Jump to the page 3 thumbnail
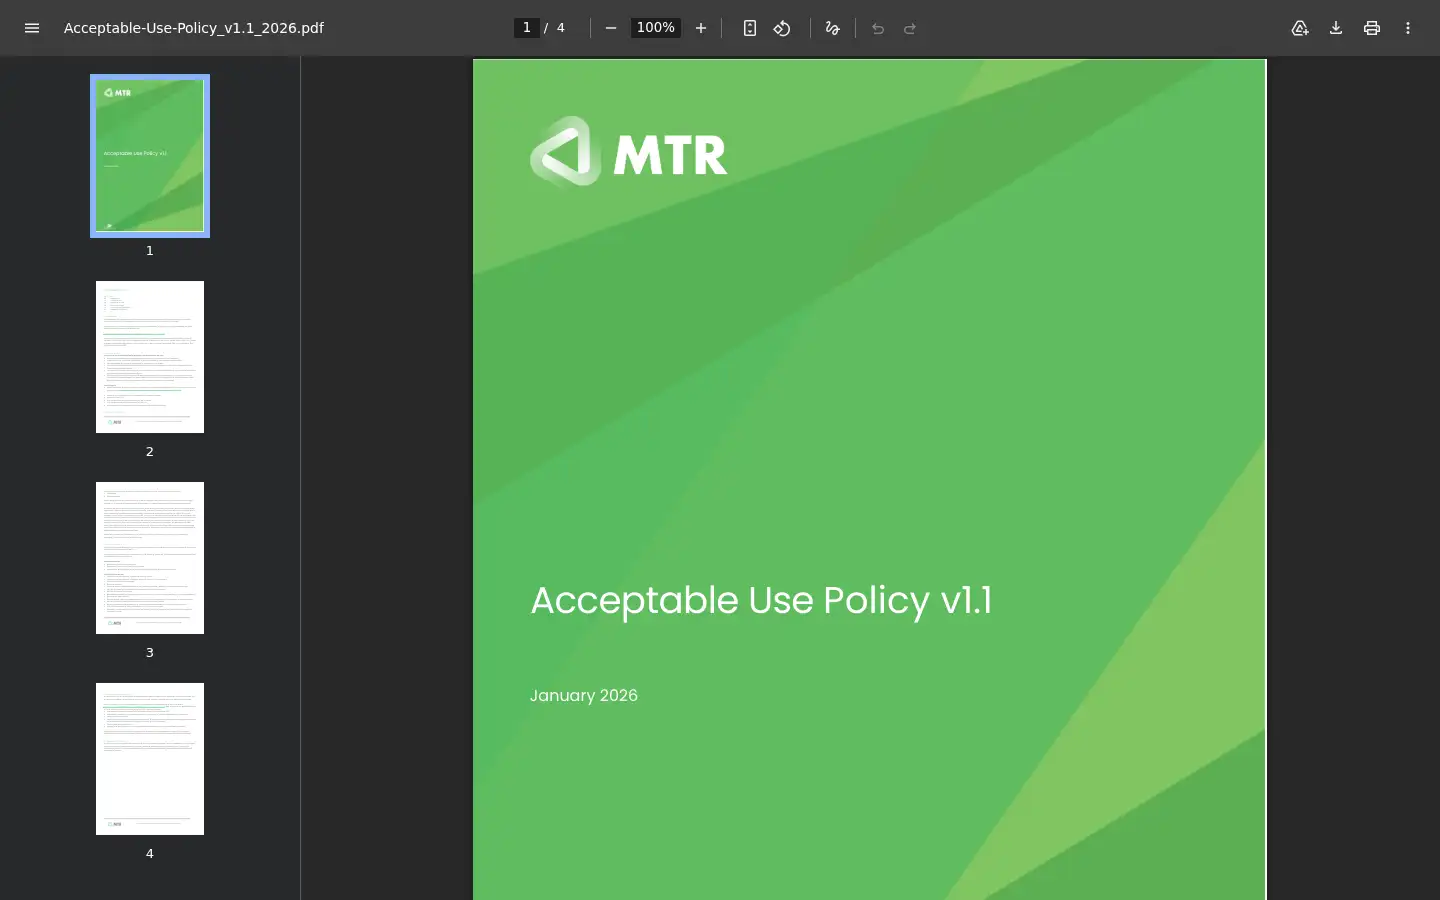This screenshot has height=900, width=1440. 150,558
